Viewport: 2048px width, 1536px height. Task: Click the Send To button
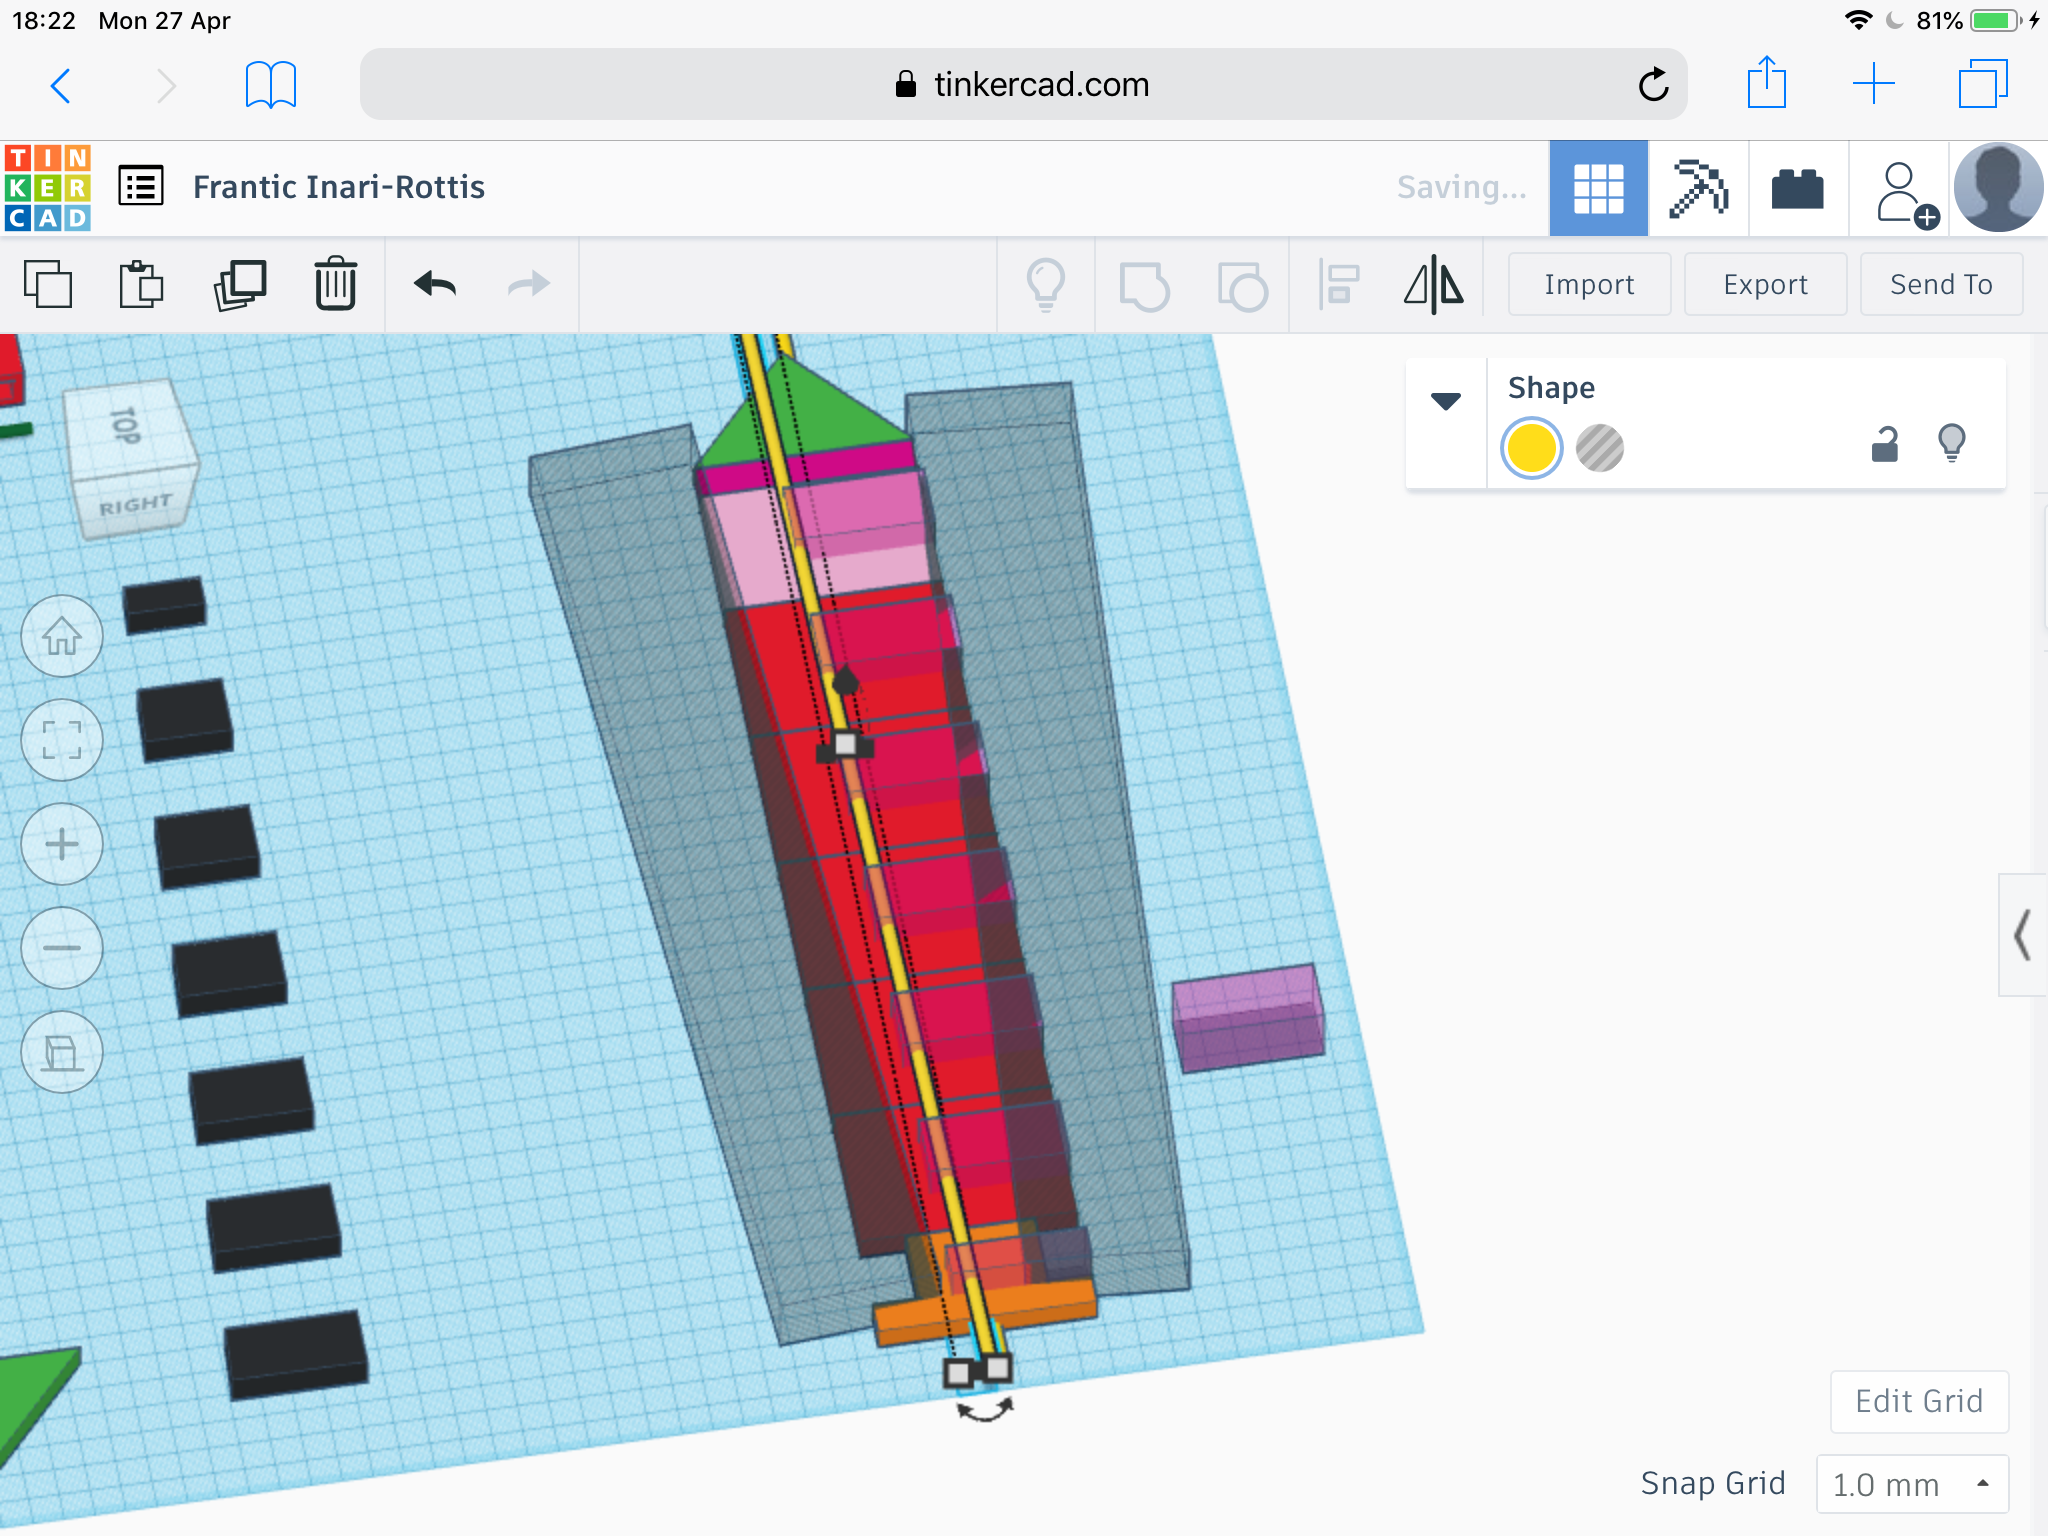(1941, 284)
